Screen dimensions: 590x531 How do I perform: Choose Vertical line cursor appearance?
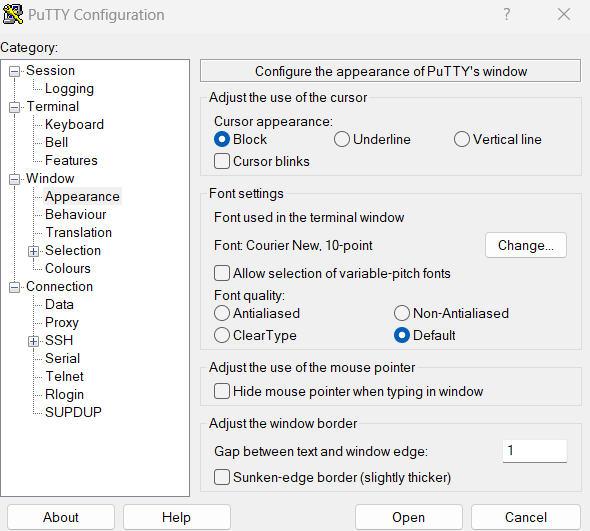click(x=462, y=139)
